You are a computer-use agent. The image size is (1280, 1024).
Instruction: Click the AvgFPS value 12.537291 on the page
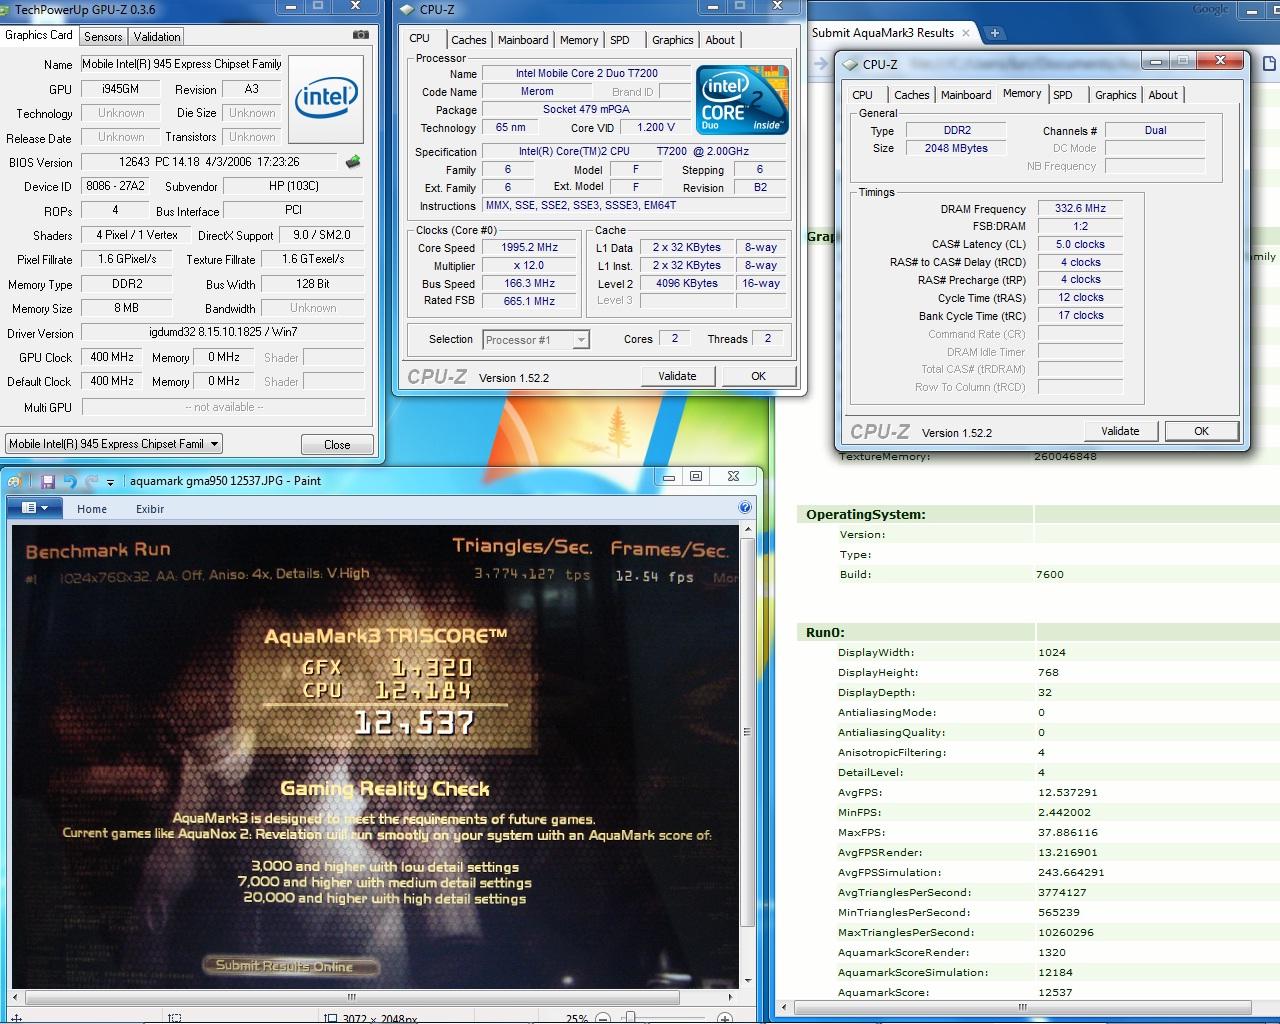coord(1067,792)
